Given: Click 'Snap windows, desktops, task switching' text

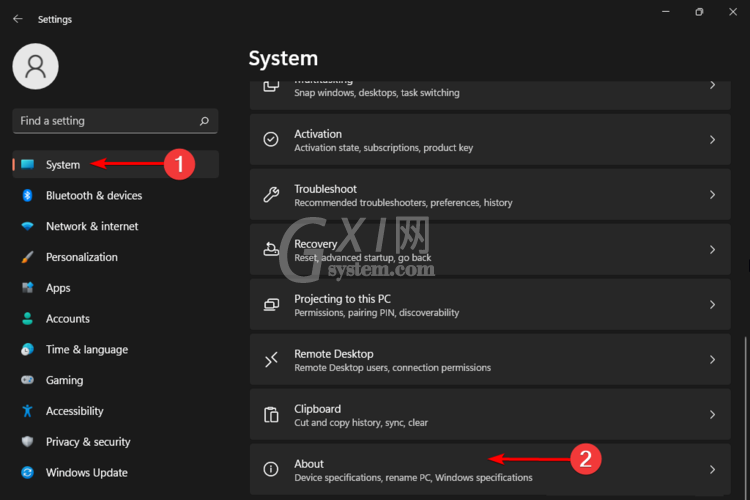Looking at the screenshot, I should pyautogui.click(x=376, y=93).
